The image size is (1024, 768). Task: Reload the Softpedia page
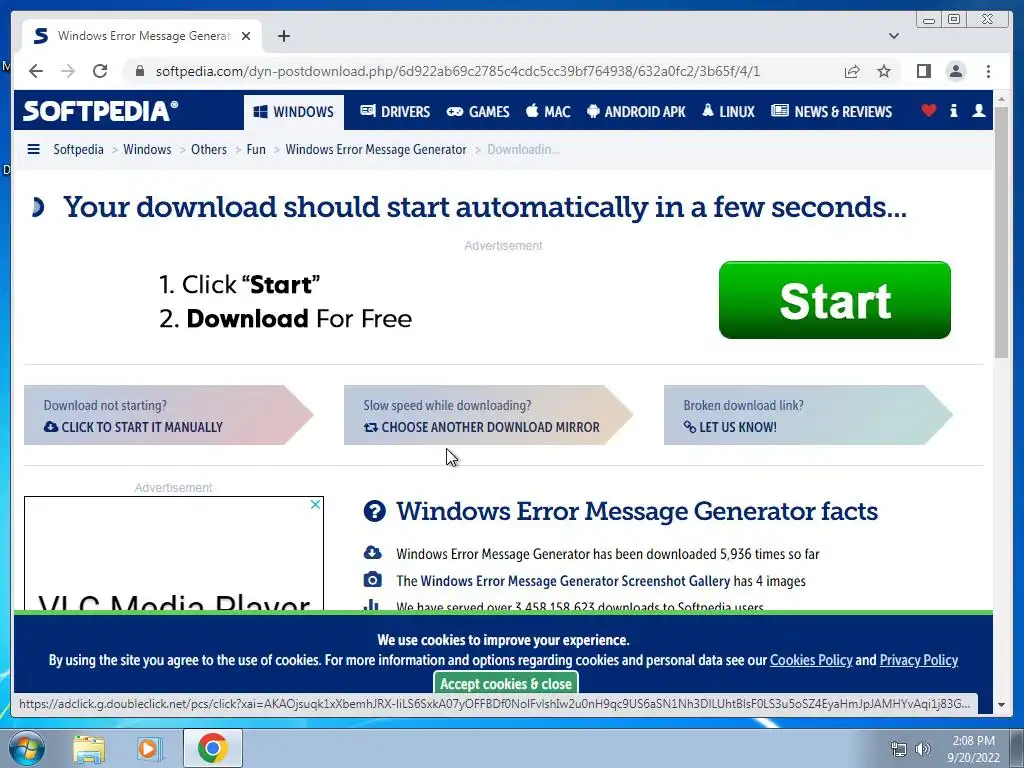coord(100,71)
